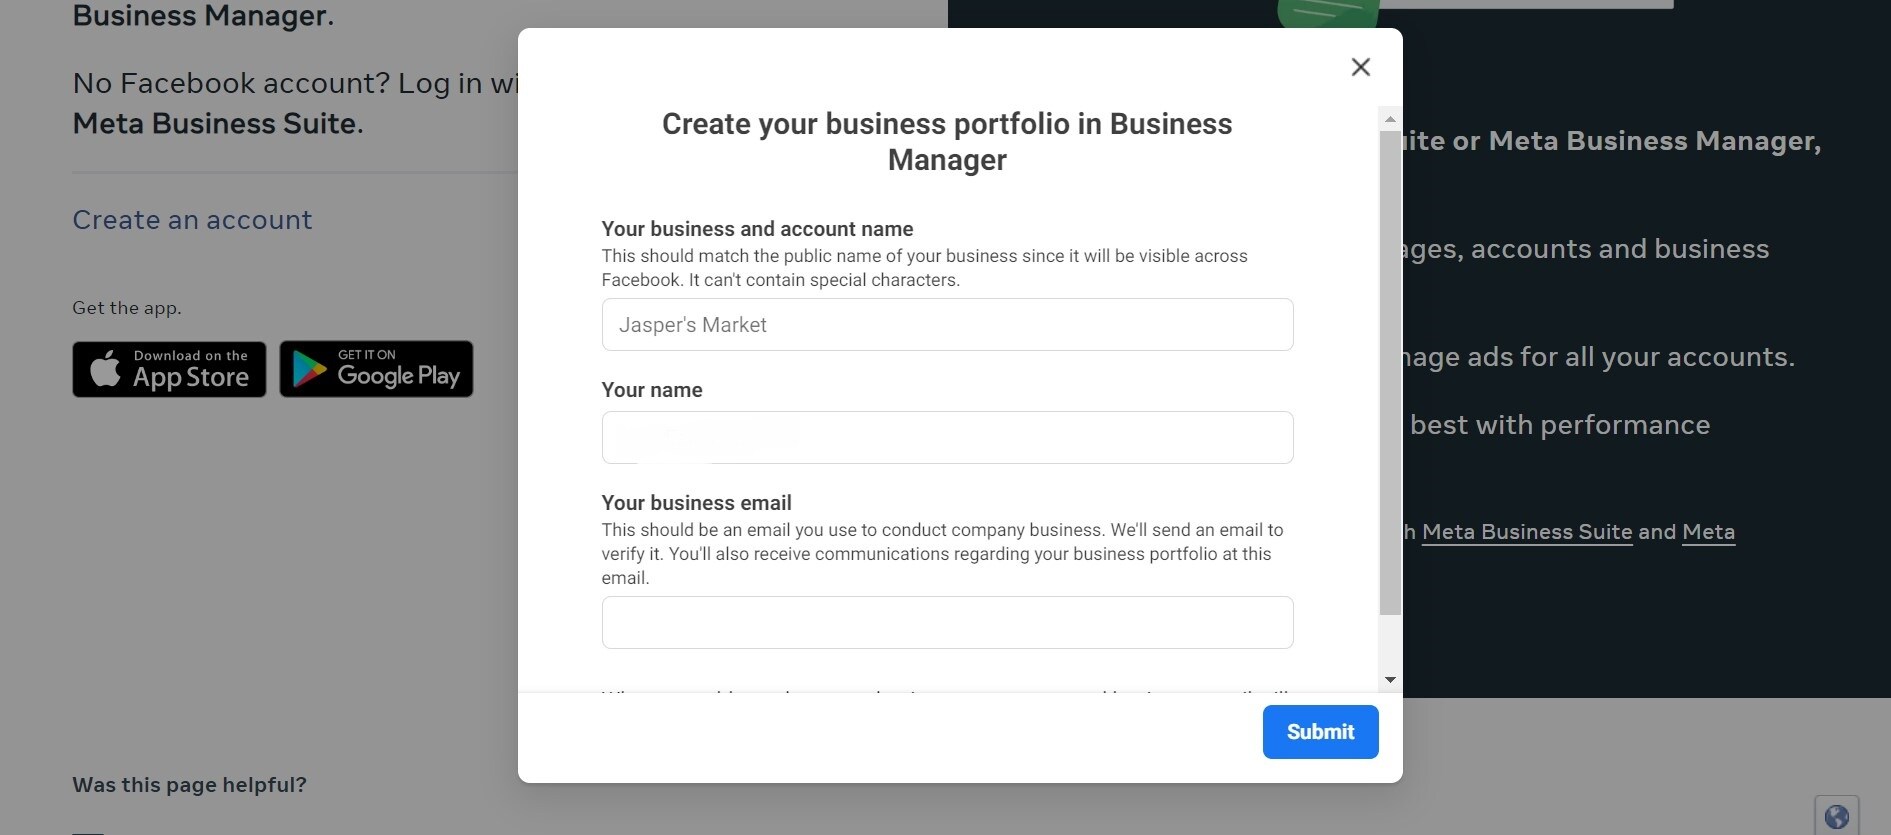
Task: Click the Your name label
Action: click(x=652, y=390)
